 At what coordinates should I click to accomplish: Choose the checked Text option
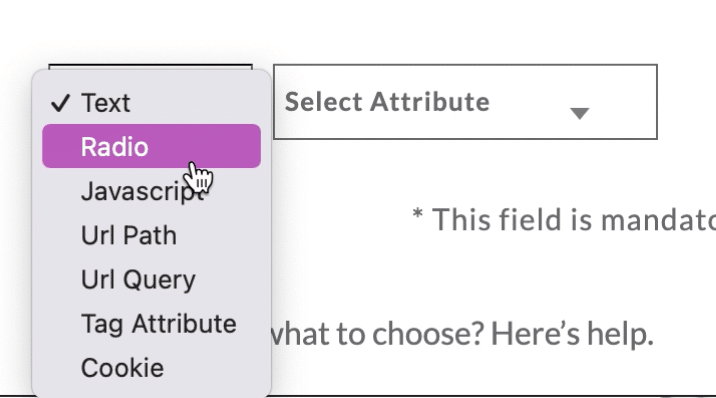click(151, 103)
